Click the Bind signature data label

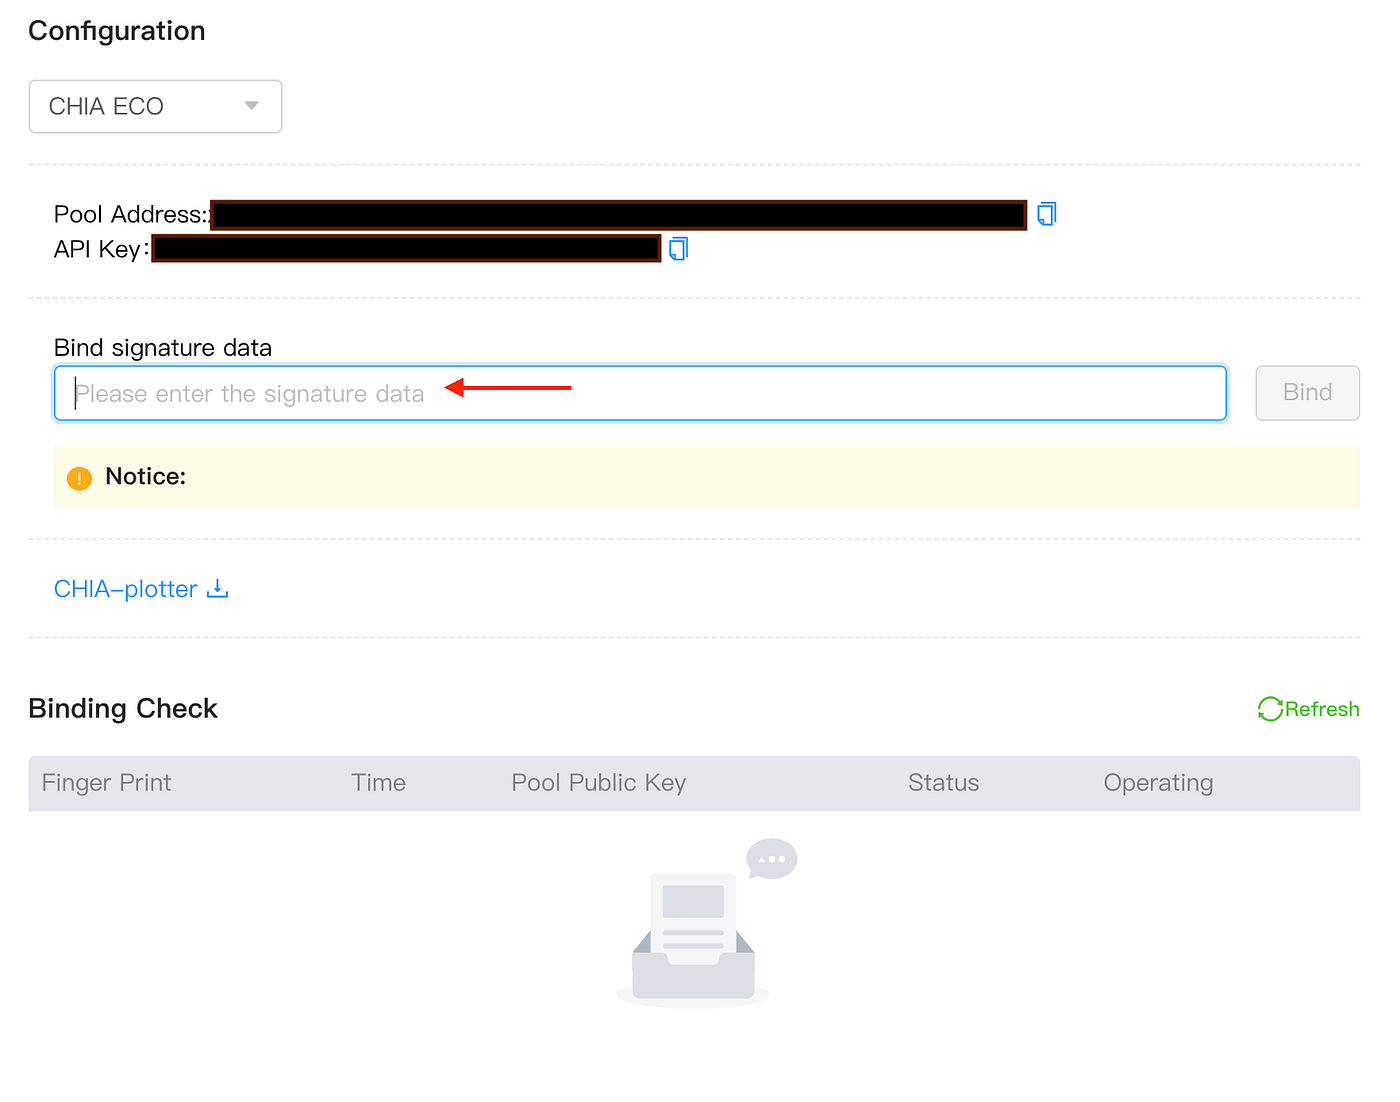pos(163,348)
